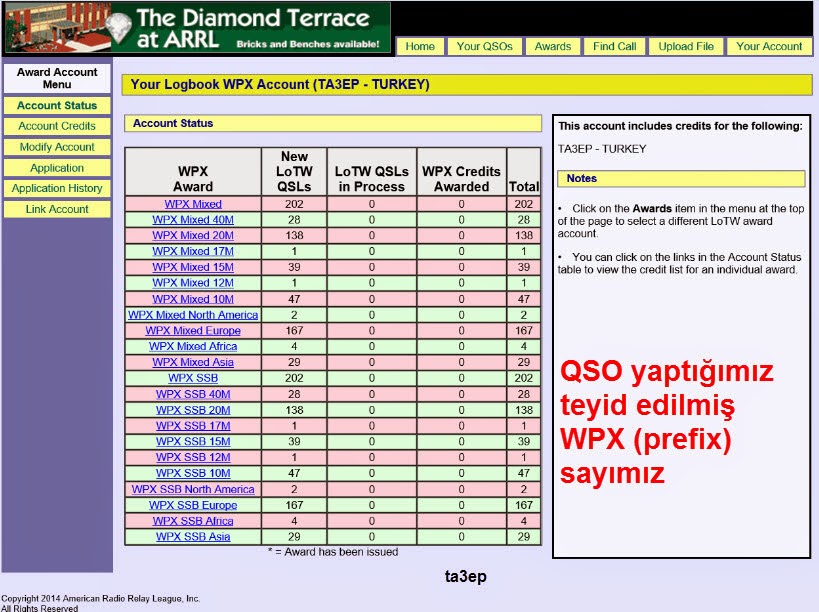Open Account Credits in sidebar
The height and width of the screenshot is (612, 819).
[x=57, y=126]
